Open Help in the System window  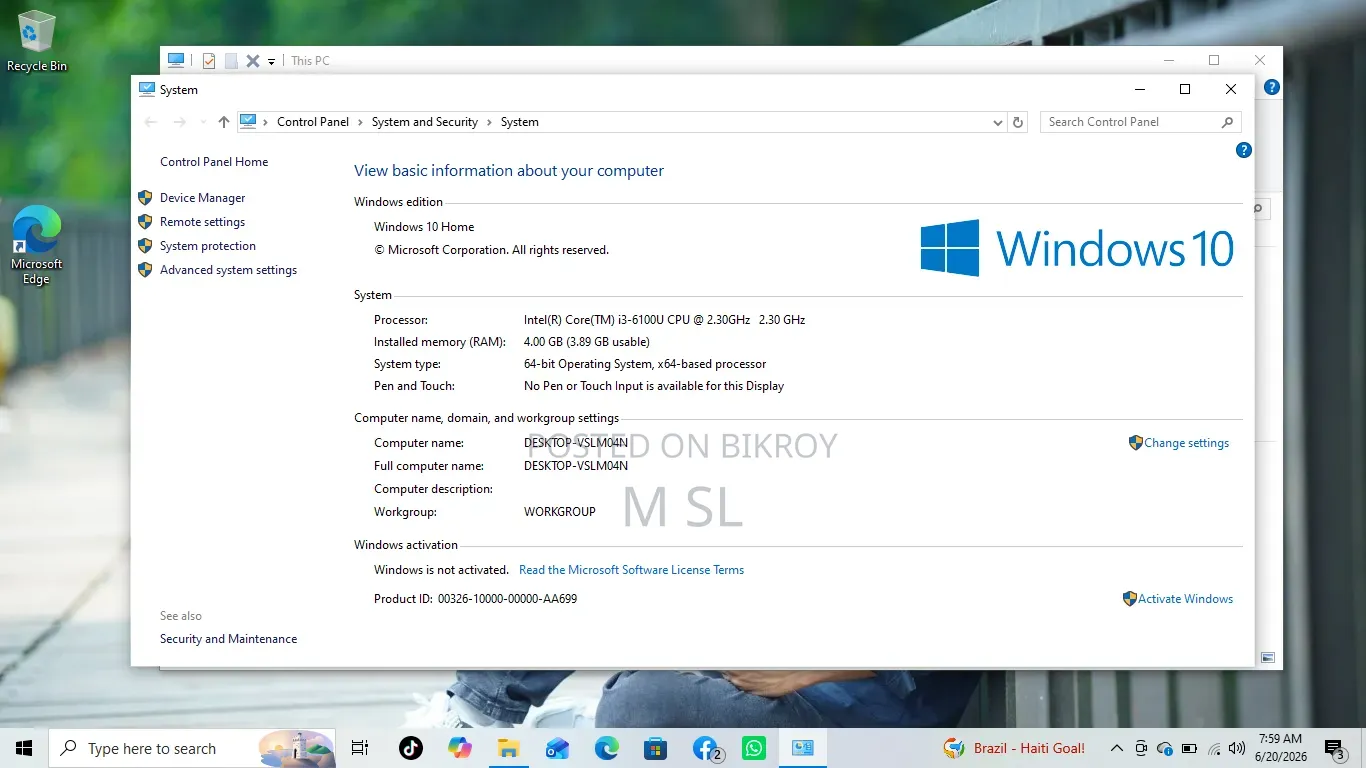tap(1244, 150)
